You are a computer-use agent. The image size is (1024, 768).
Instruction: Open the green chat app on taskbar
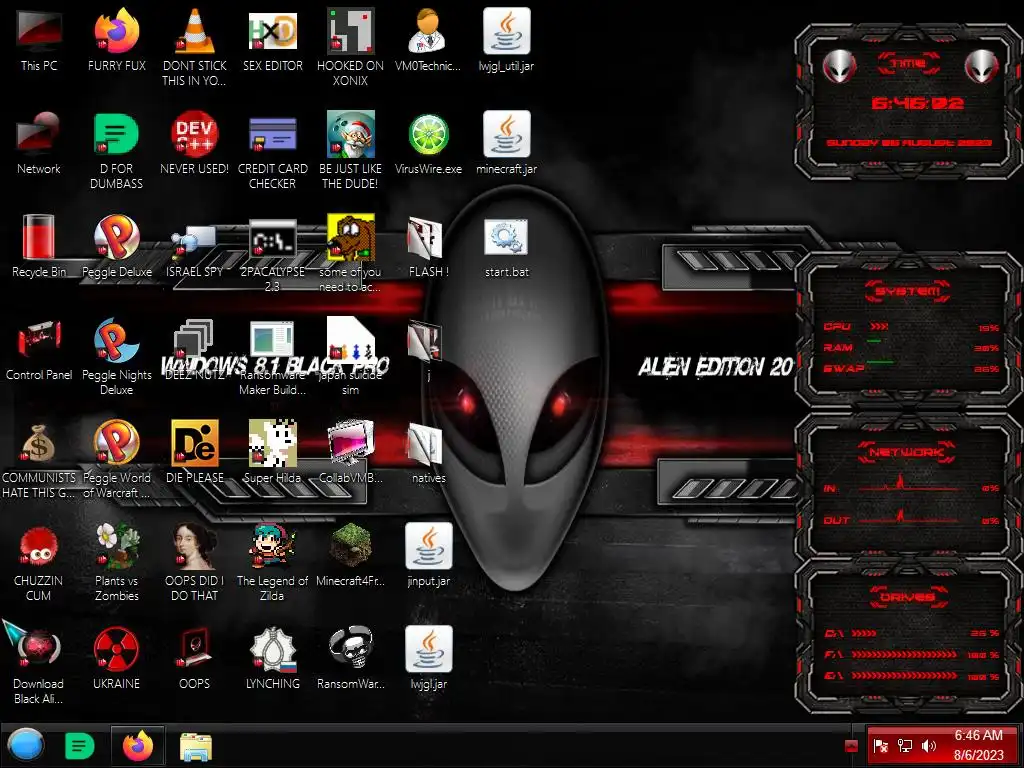(80, 746)
